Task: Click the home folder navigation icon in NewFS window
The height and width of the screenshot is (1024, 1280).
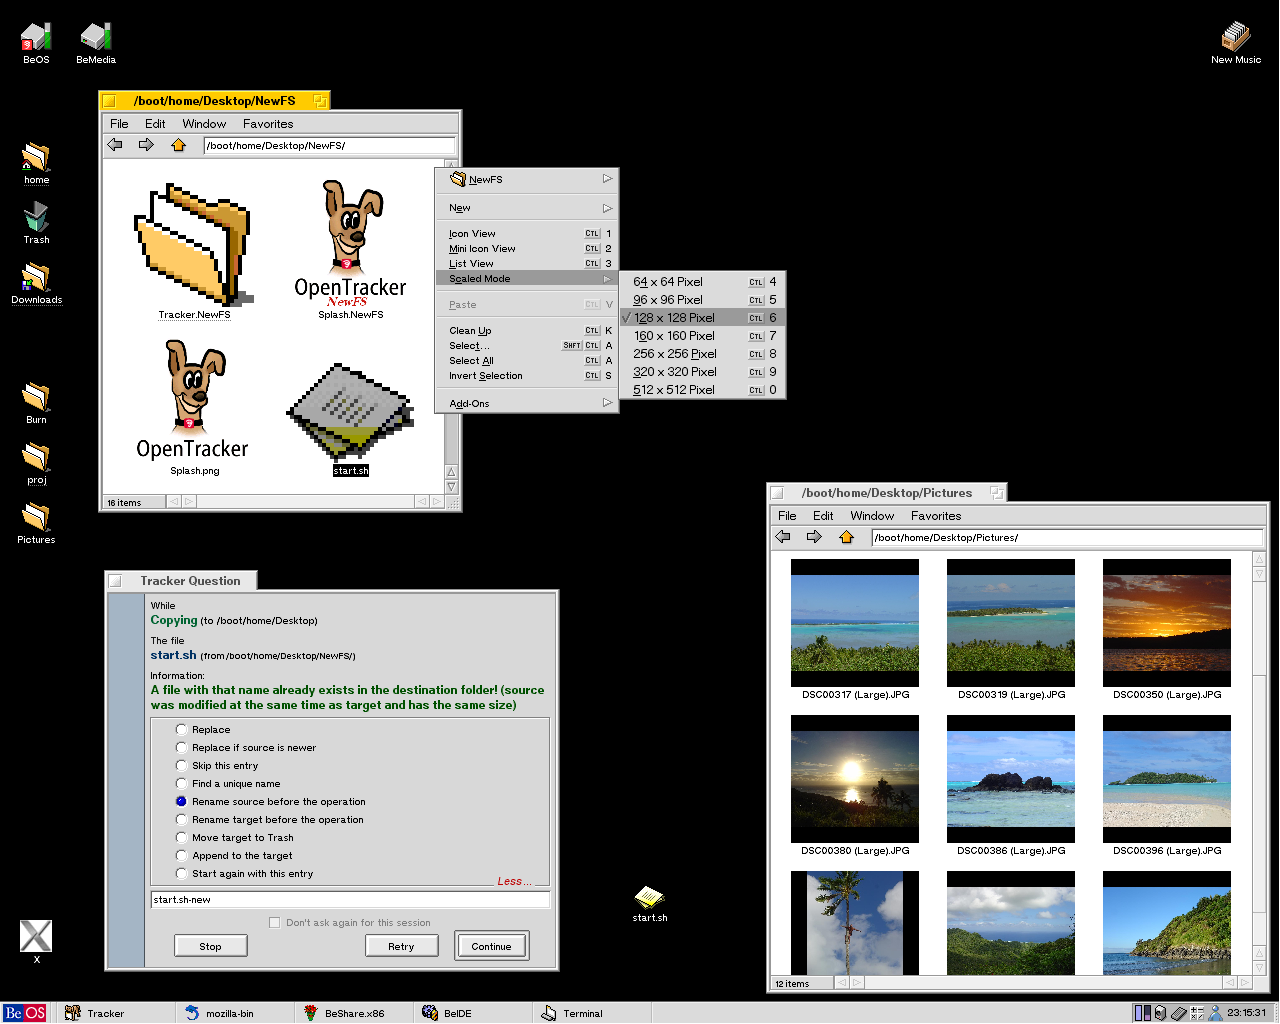Action: click(x=178, y=145)
